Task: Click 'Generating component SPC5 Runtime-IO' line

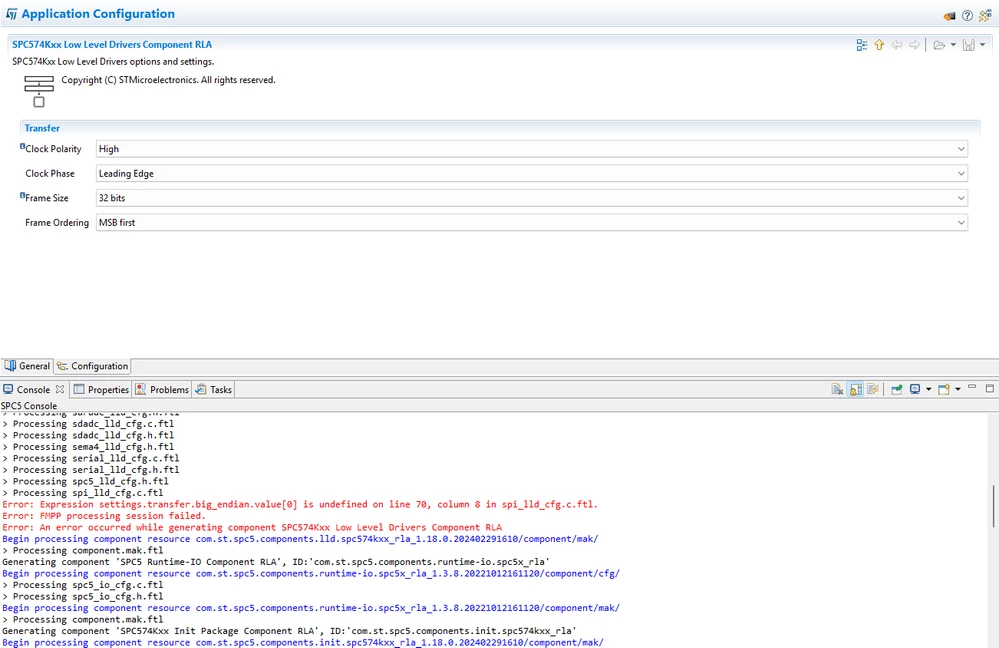Action: [276, 562]
